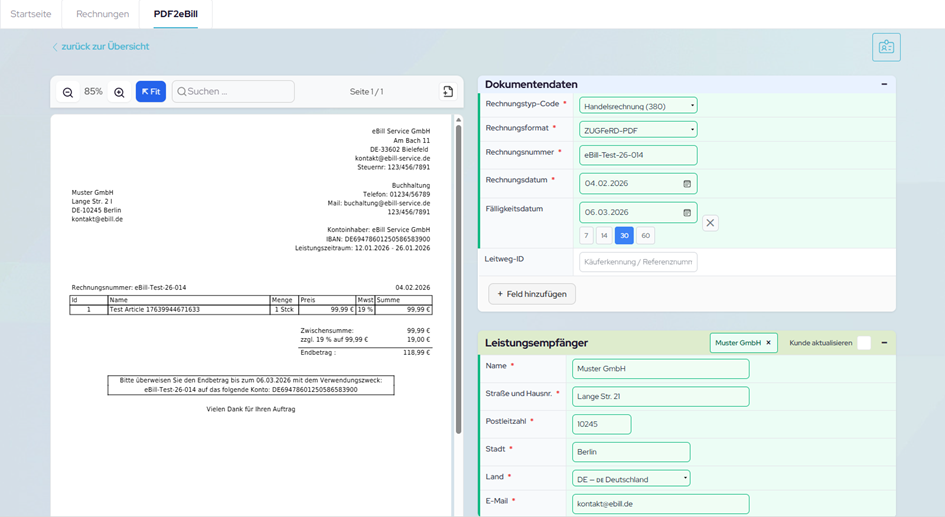This screenshot has width=945, height=517.
Task: Click the Leitweg-ID input field
Action: [x=638, y=262]
